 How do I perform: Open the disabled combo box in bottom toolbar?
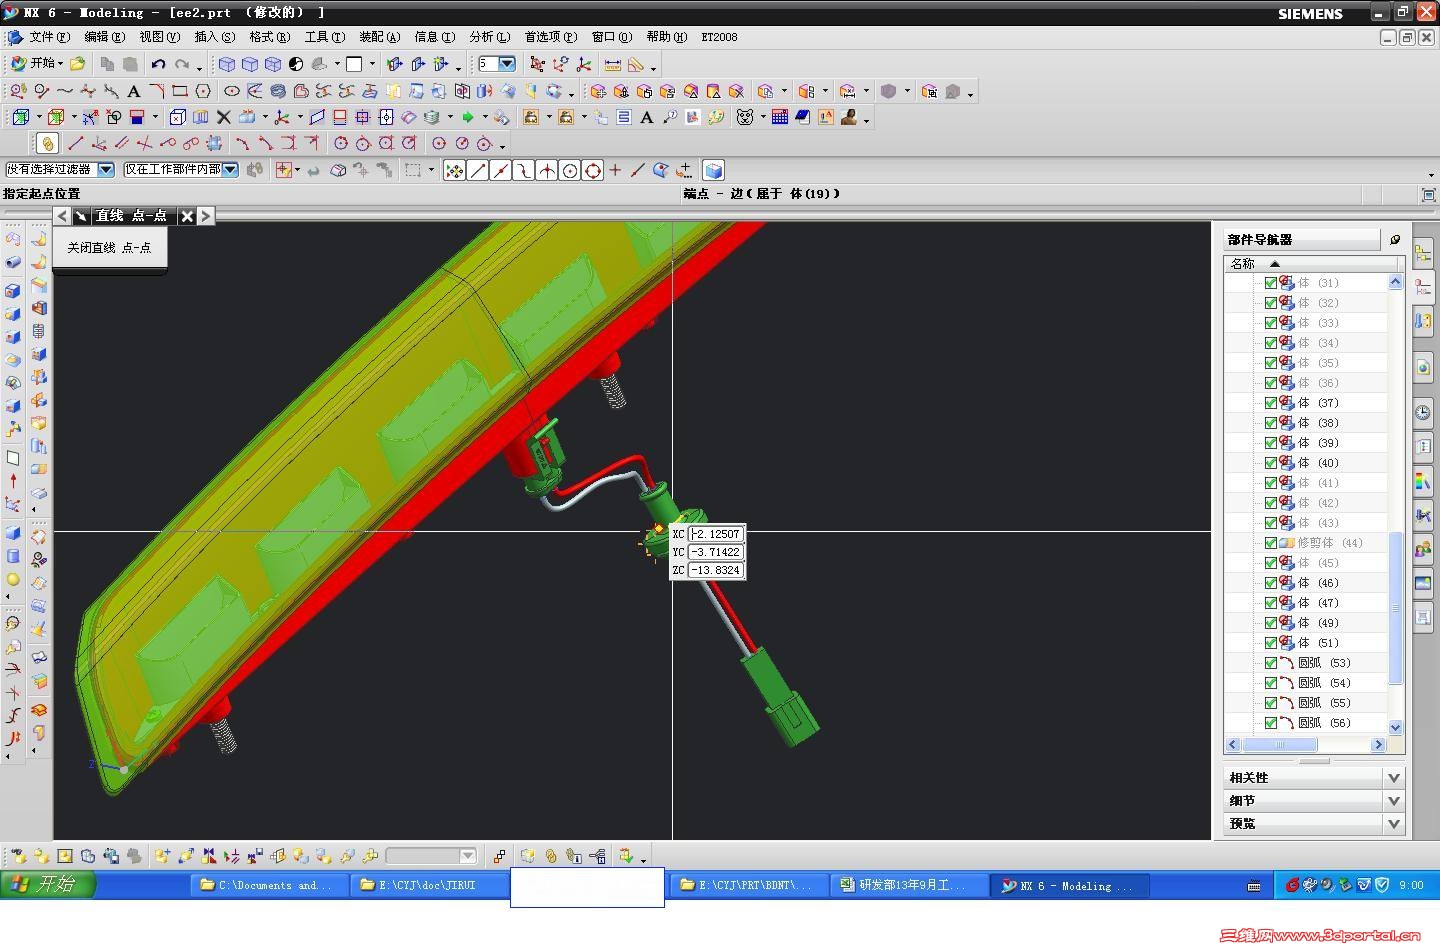tap(431, 856)
